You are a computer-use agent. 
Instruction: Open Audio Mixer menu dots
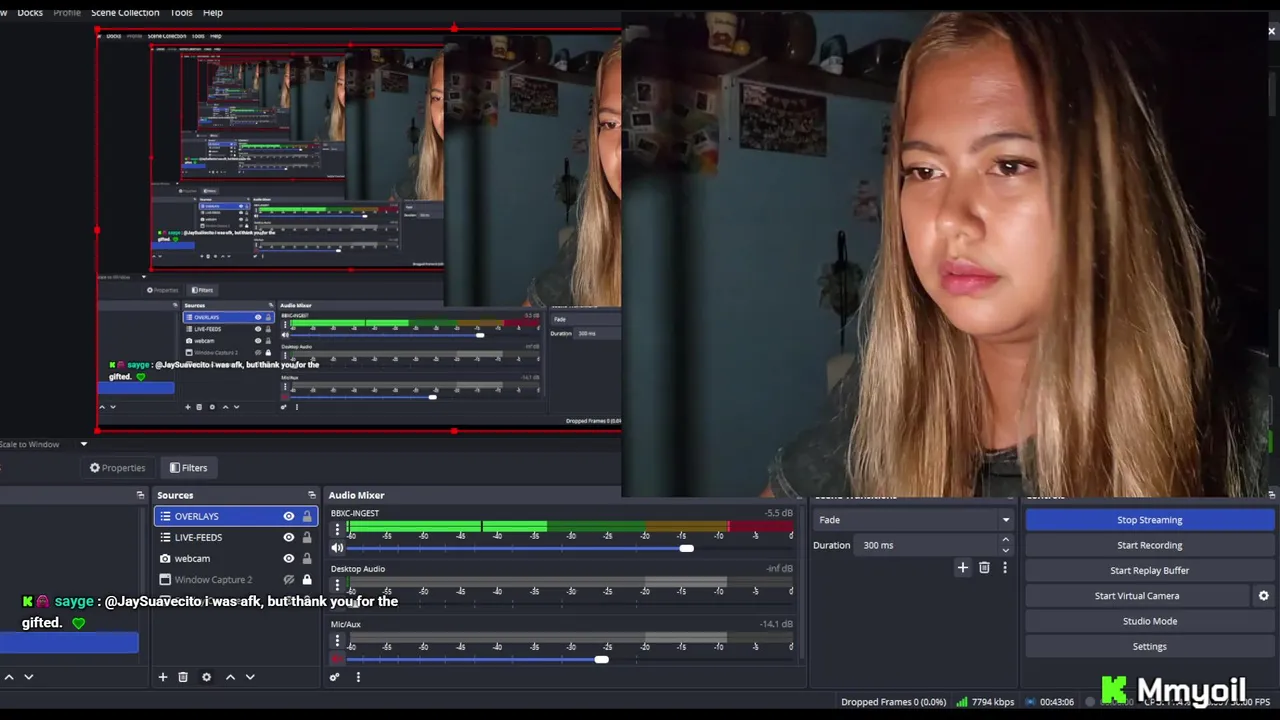pyautogui.click(x=358, y=677)
